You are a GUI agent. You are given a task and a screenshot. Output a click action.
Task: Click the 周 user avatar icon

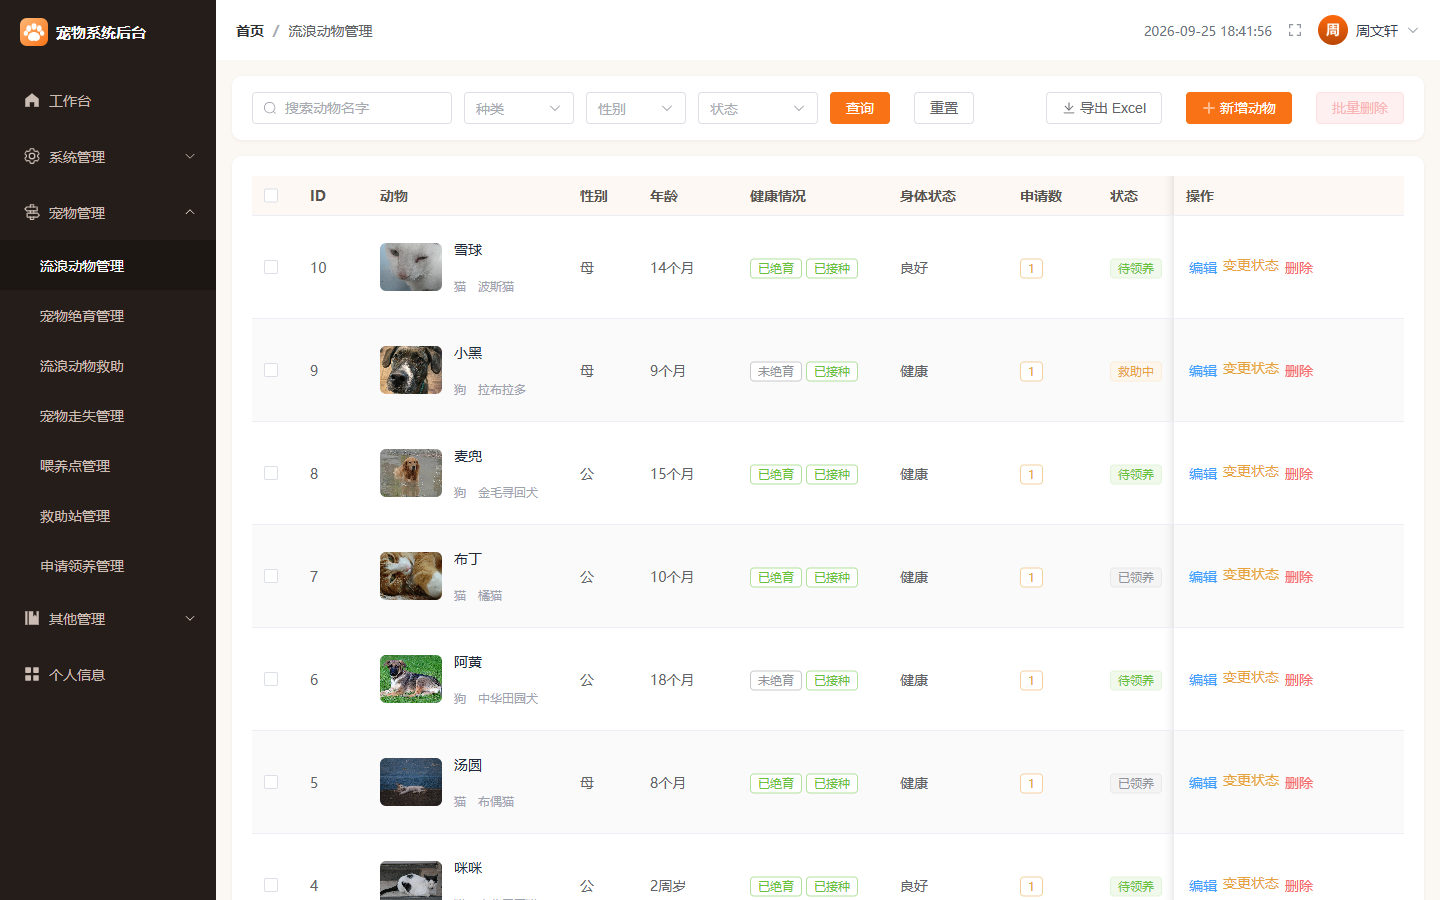point(1333,30)
